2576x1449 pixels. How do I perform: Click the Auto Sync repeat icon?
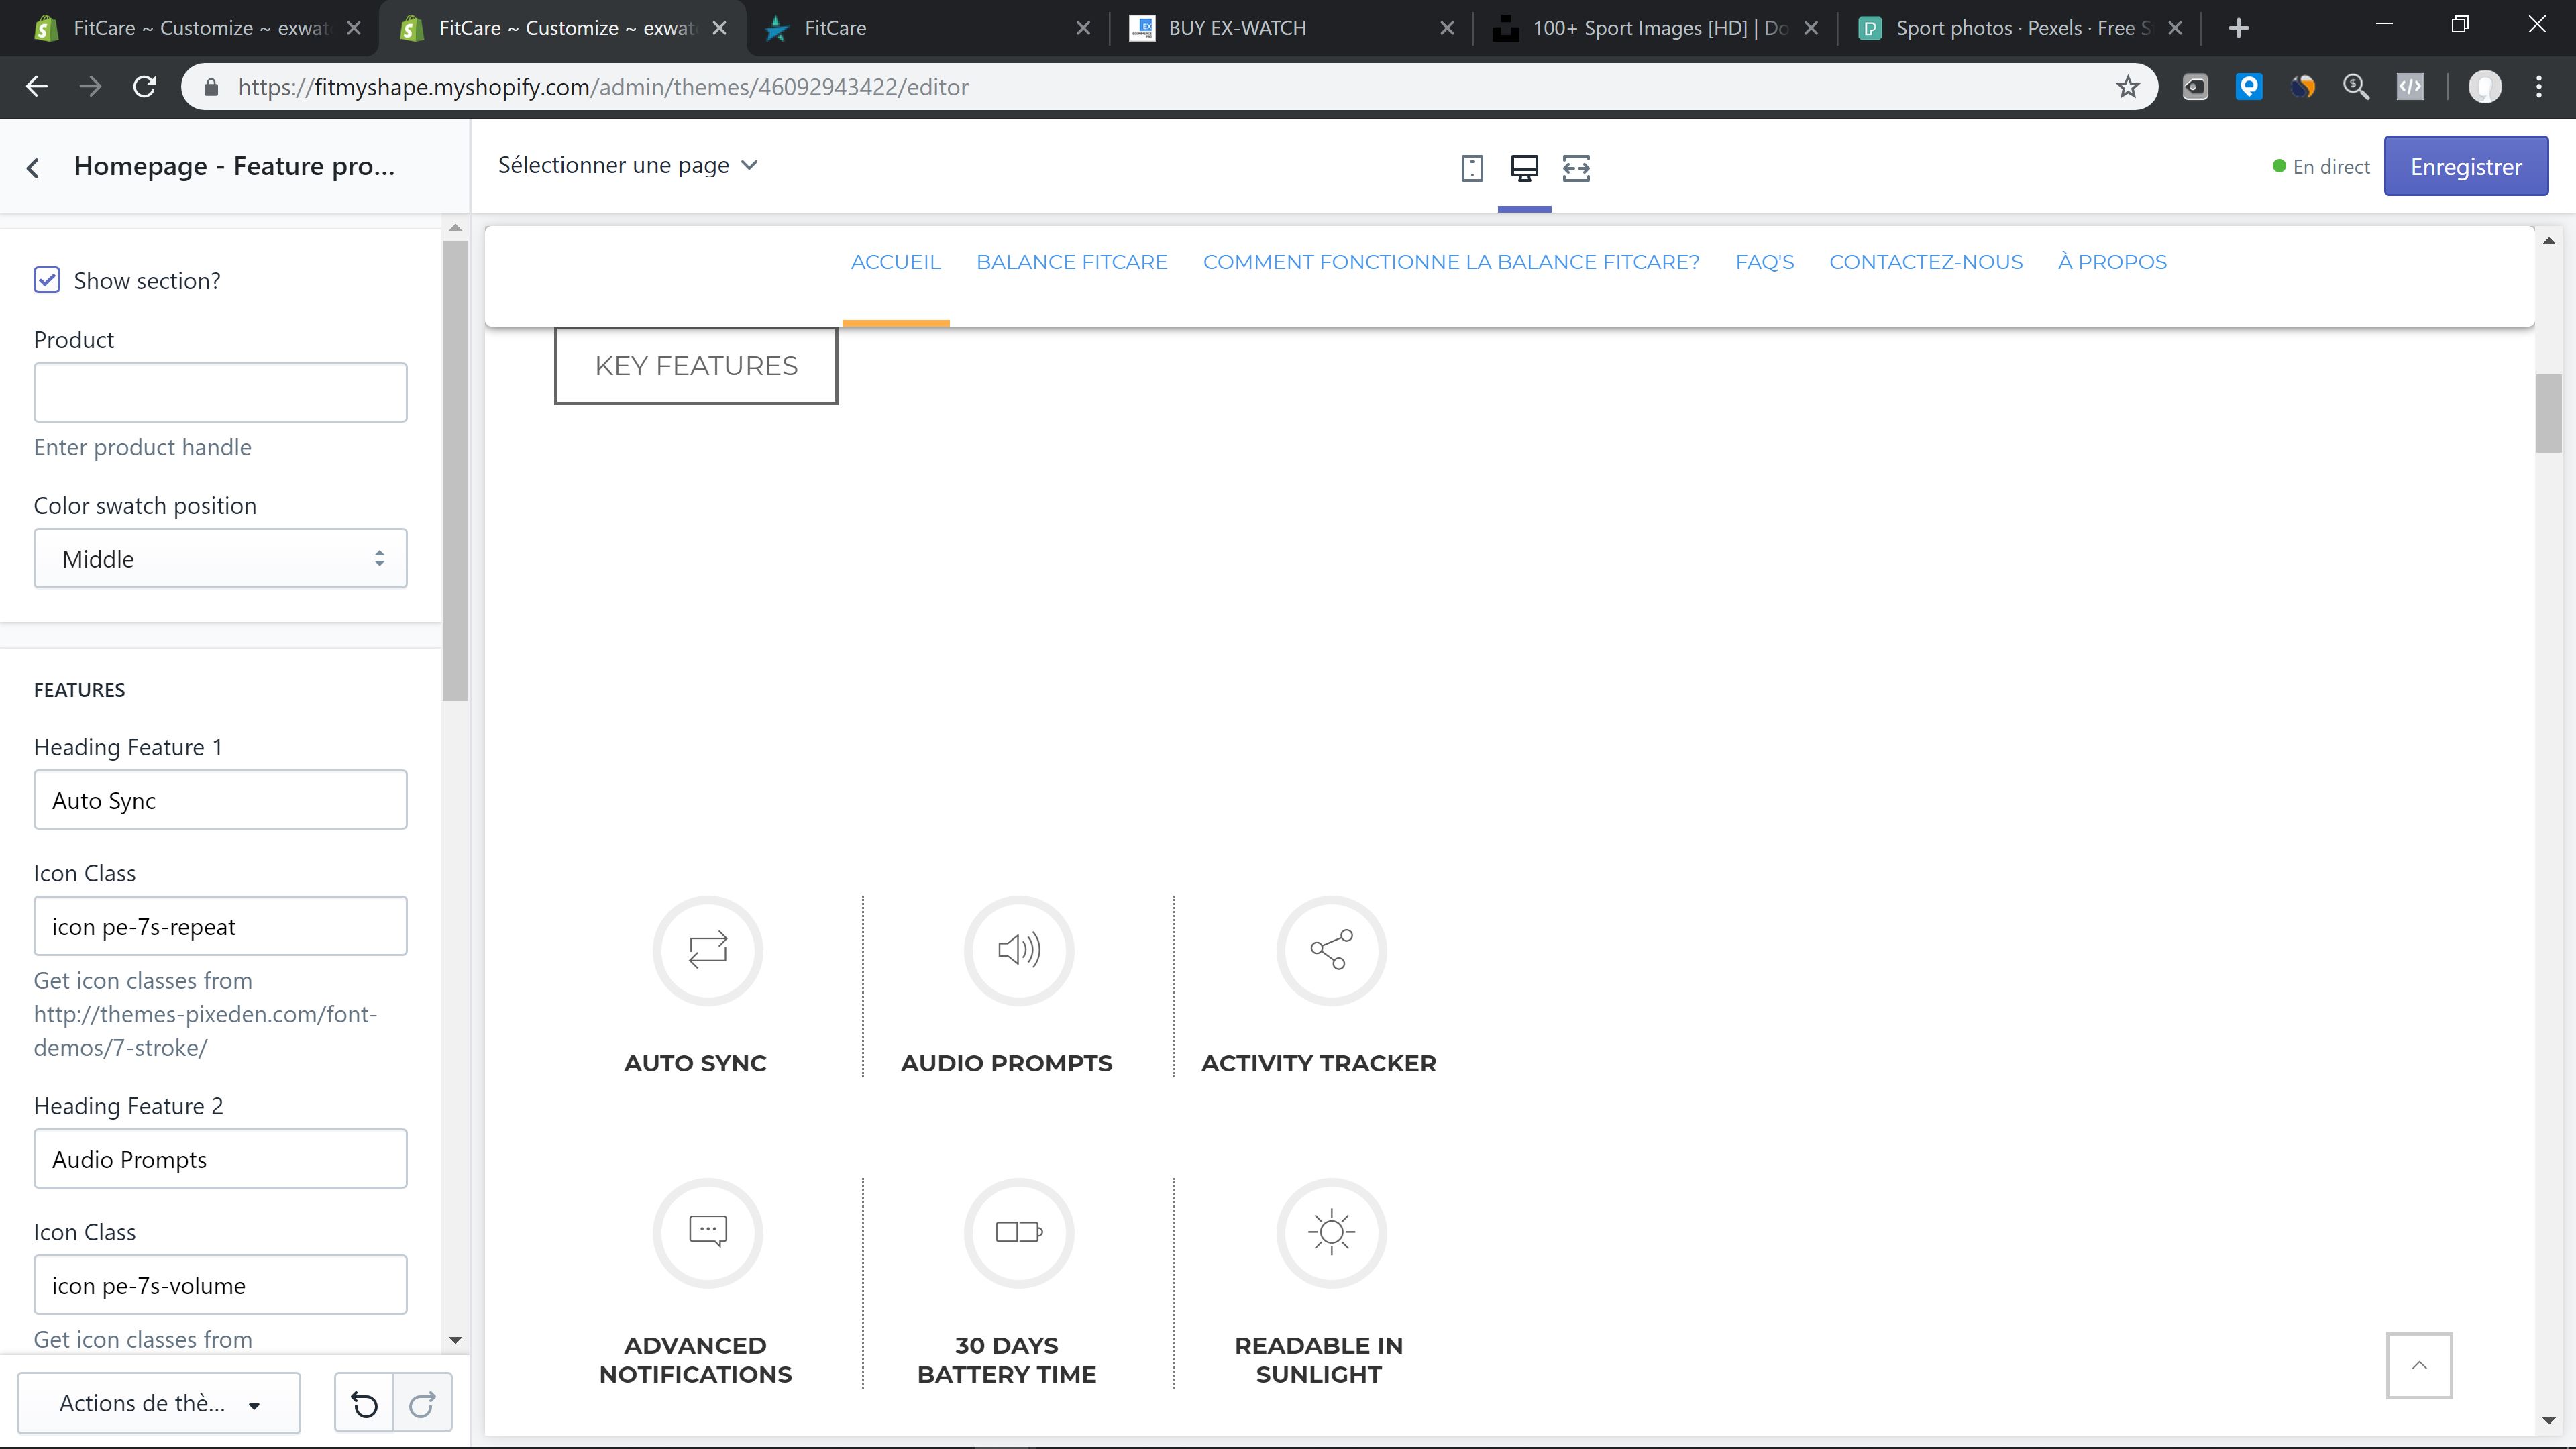click(708, 950)
